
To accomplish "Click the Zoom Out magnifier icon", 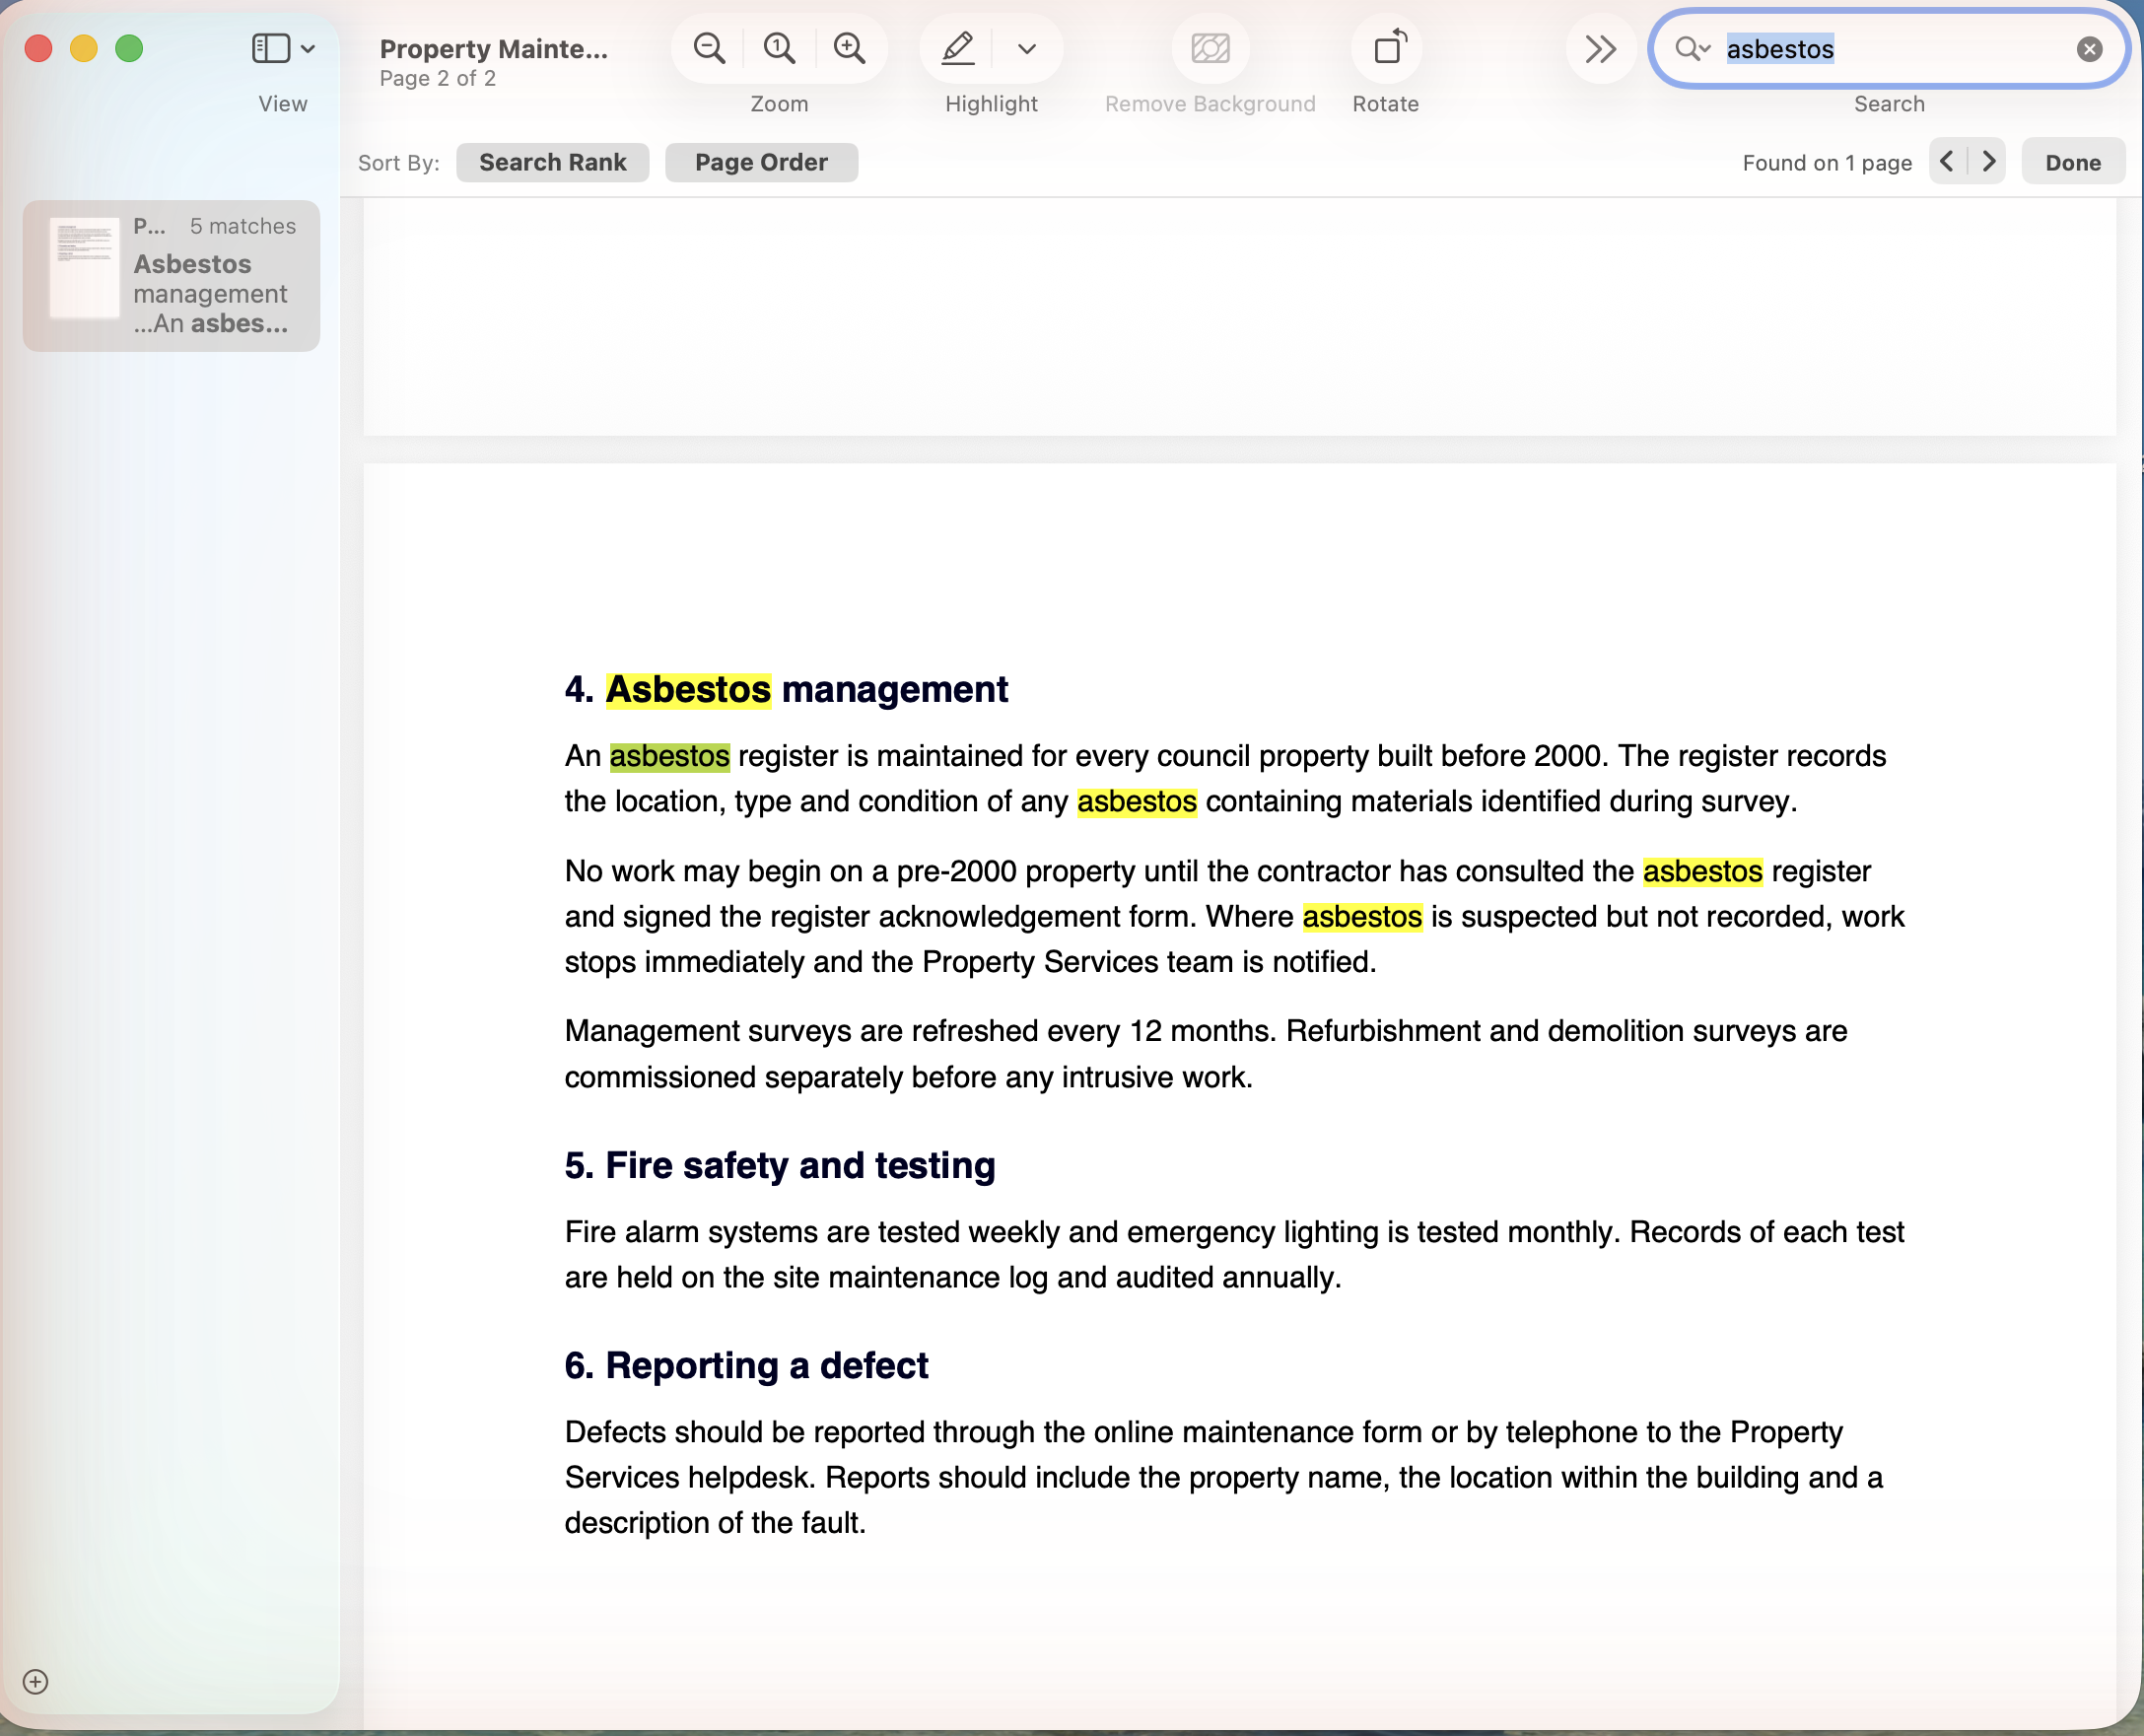I will pos(709,48).
